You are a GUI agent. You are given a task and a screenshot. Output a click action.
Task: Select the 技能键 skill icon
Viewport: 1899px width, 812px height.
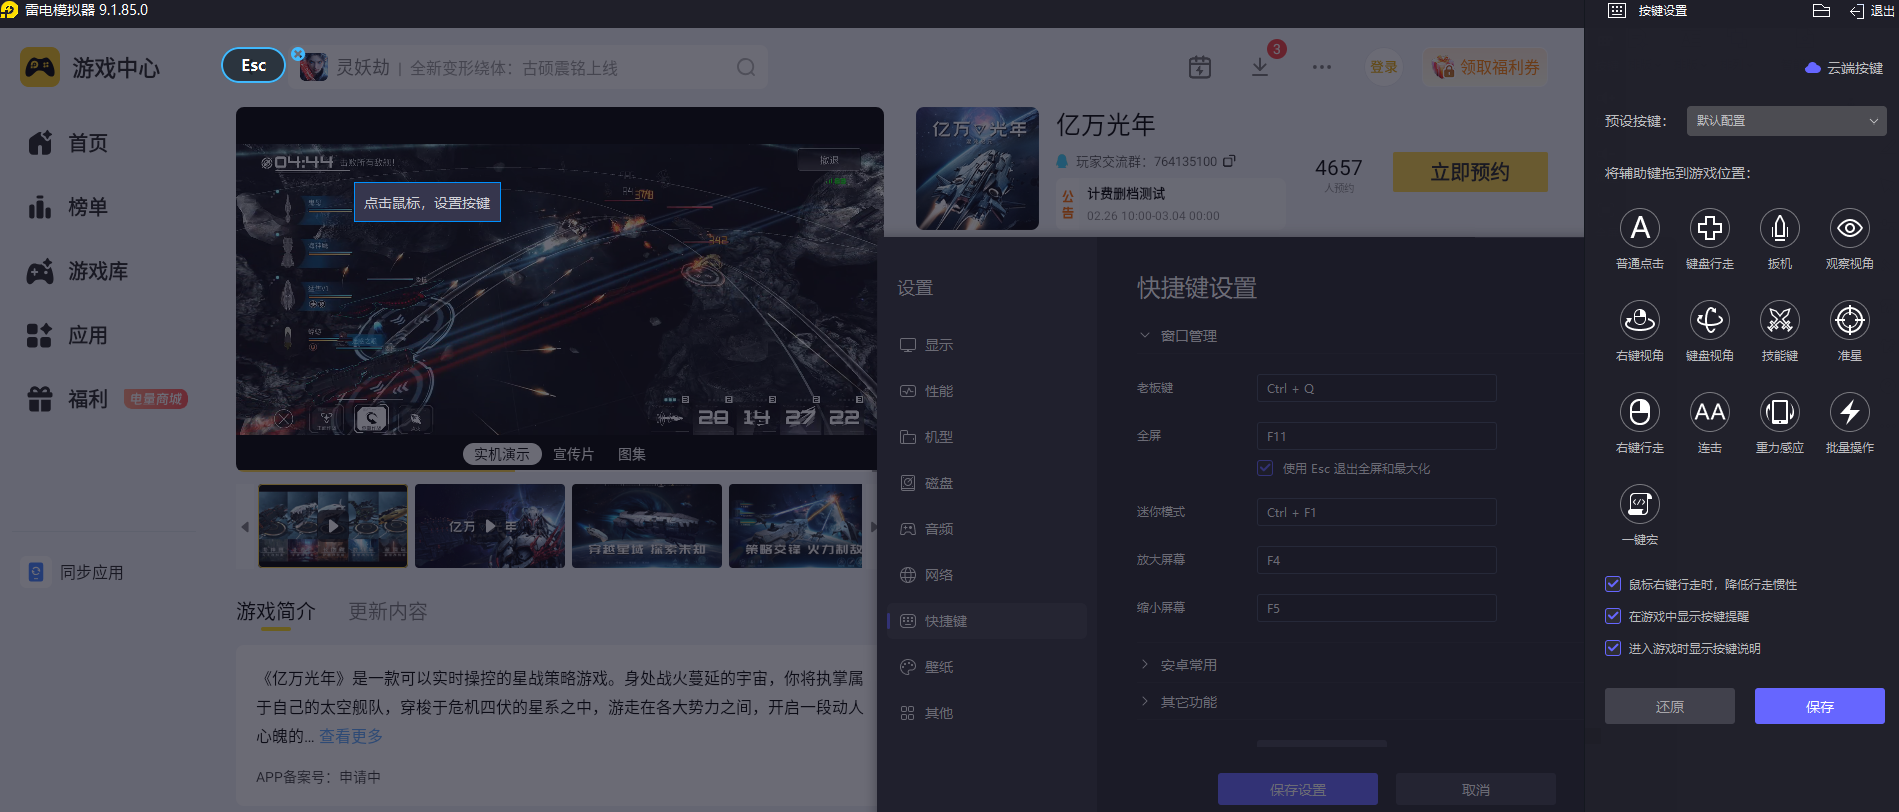pyautogui.click(x=1779, y=321)
